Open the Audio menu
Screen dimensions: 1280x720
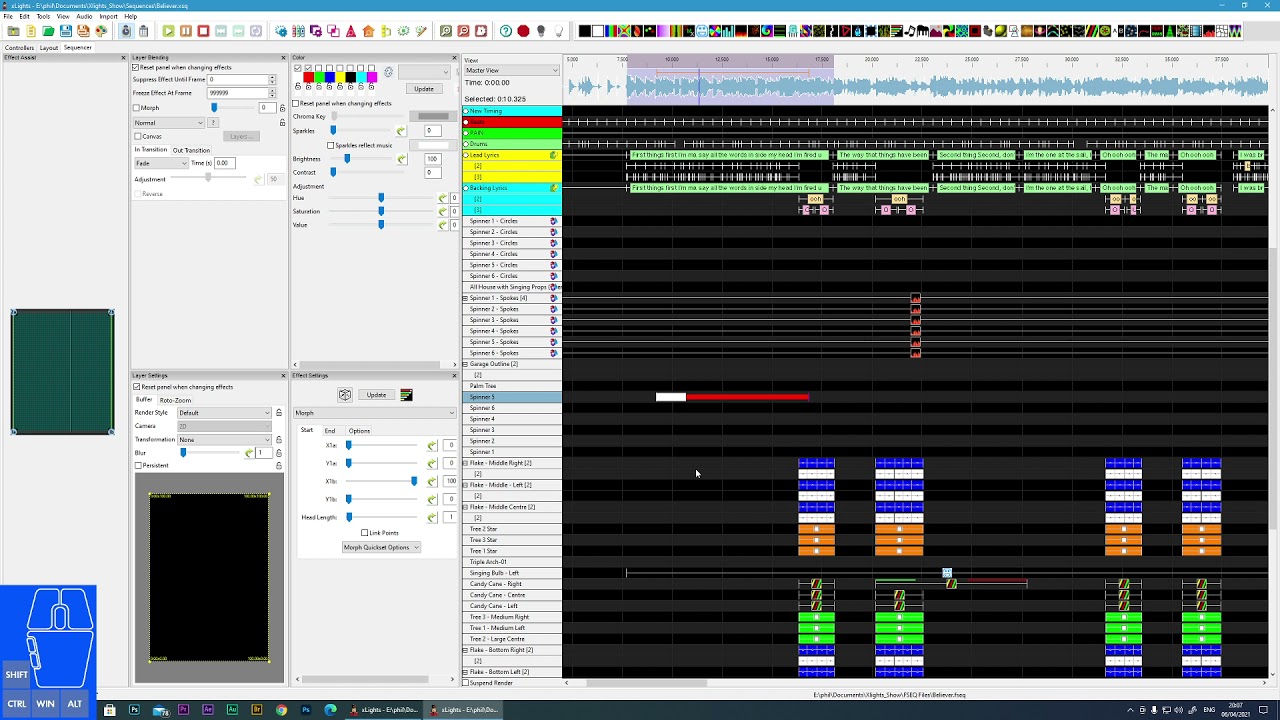click(84, 17)
